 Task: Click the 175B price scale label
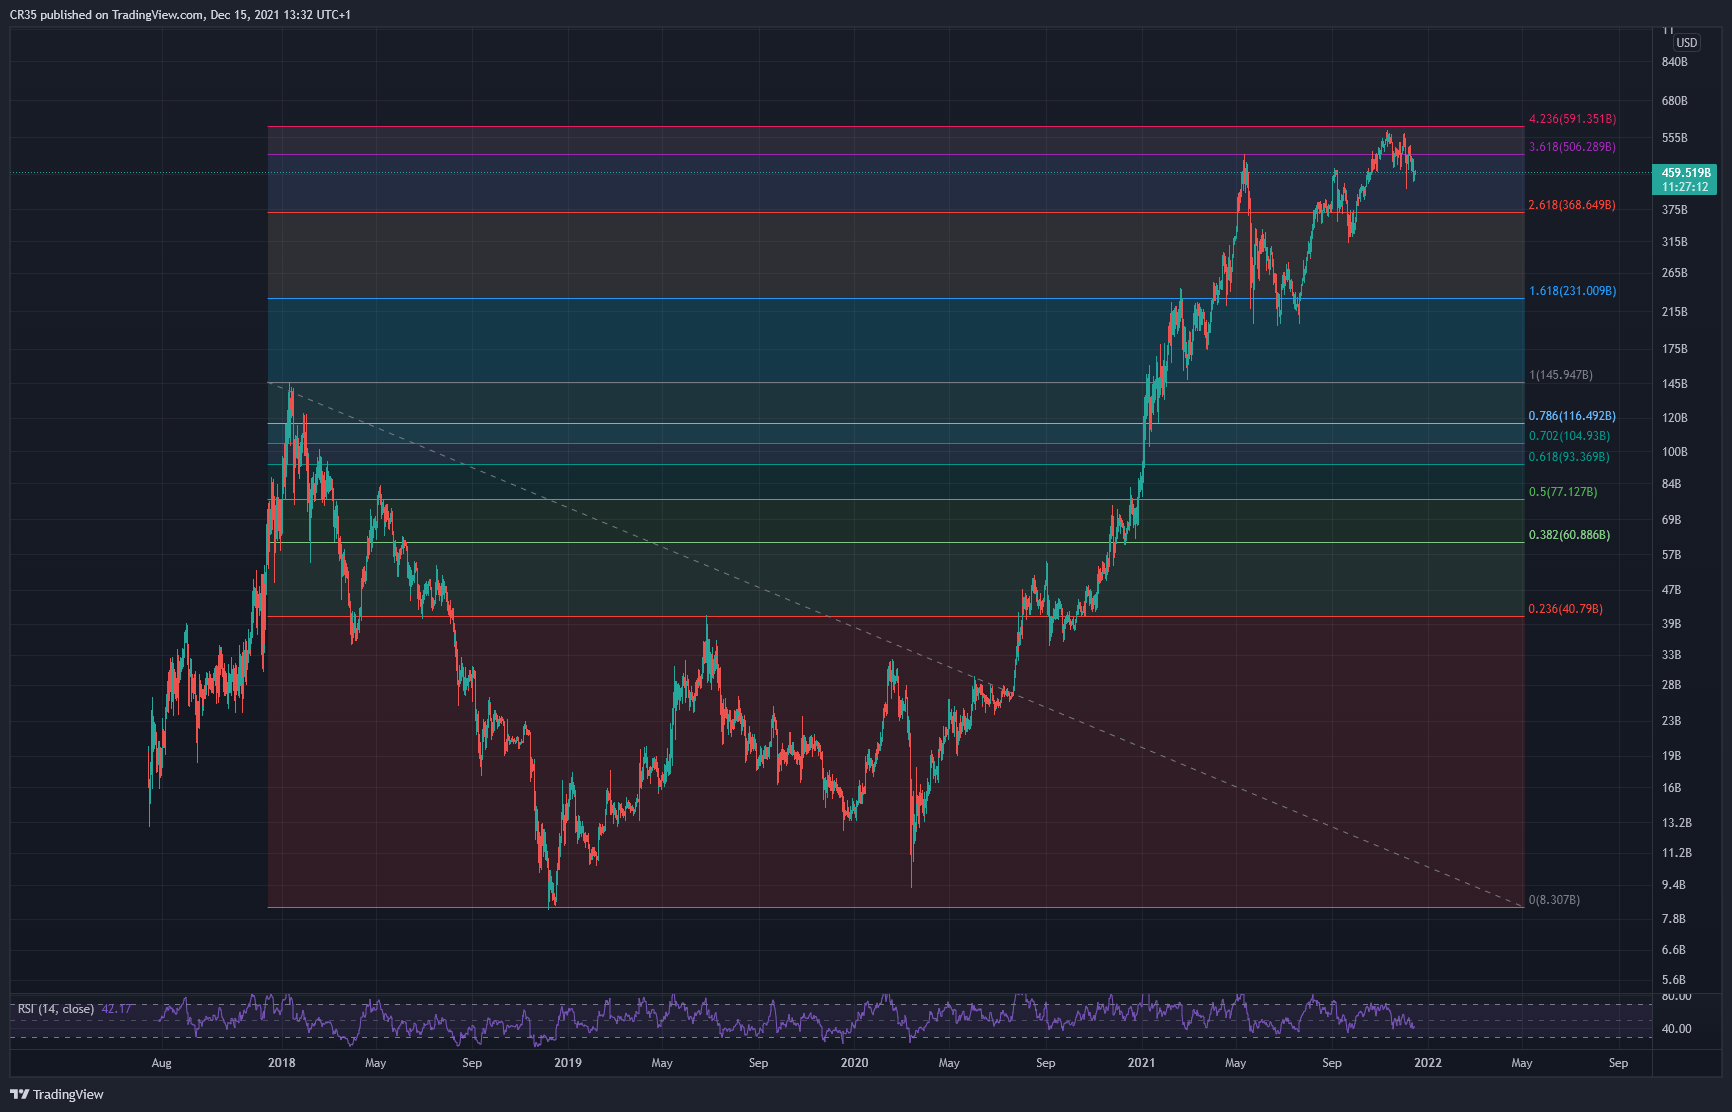[1674, 349]
